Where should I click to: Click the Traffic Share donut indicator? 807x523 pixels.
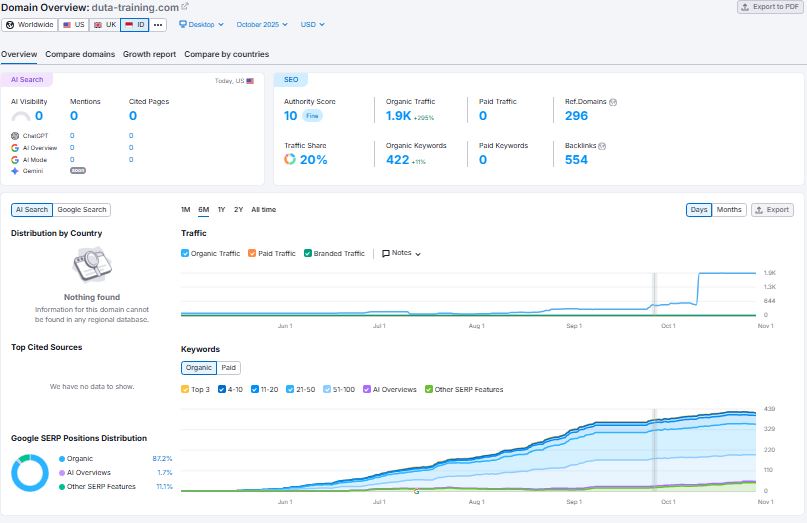[x=289, y=160]
